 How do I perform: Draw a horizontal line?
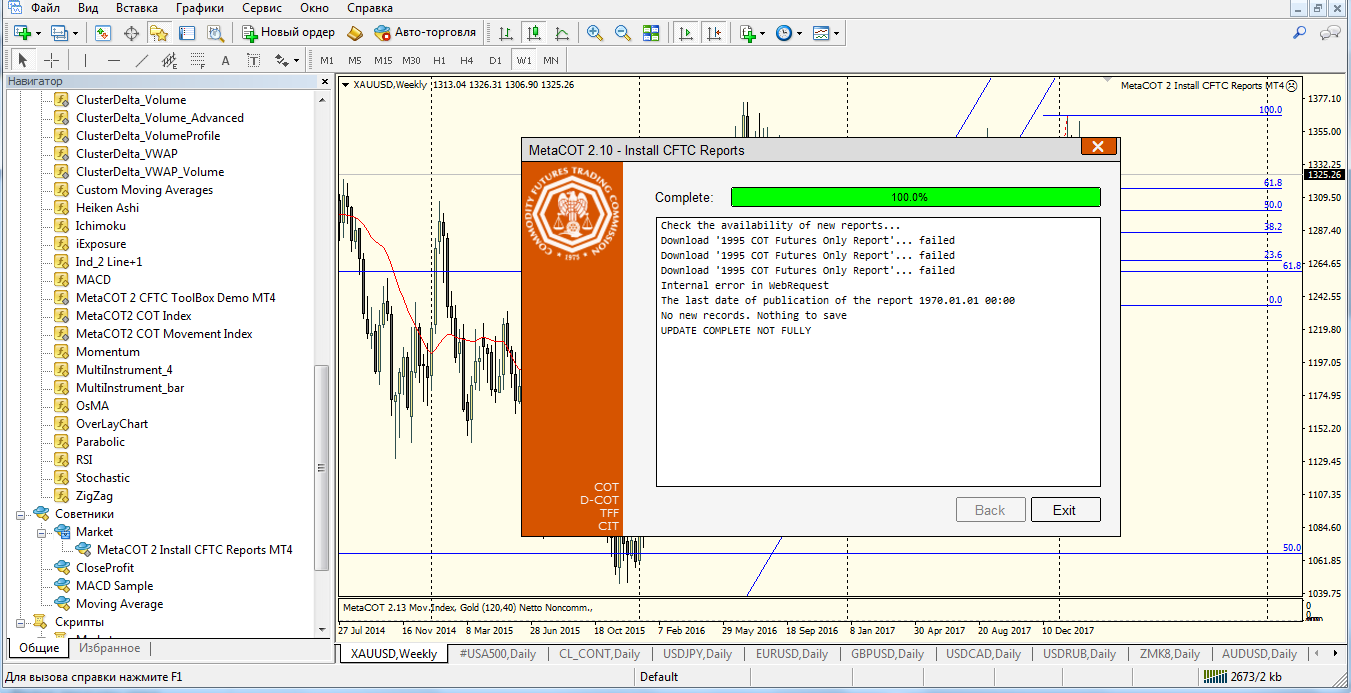[114, 60]
